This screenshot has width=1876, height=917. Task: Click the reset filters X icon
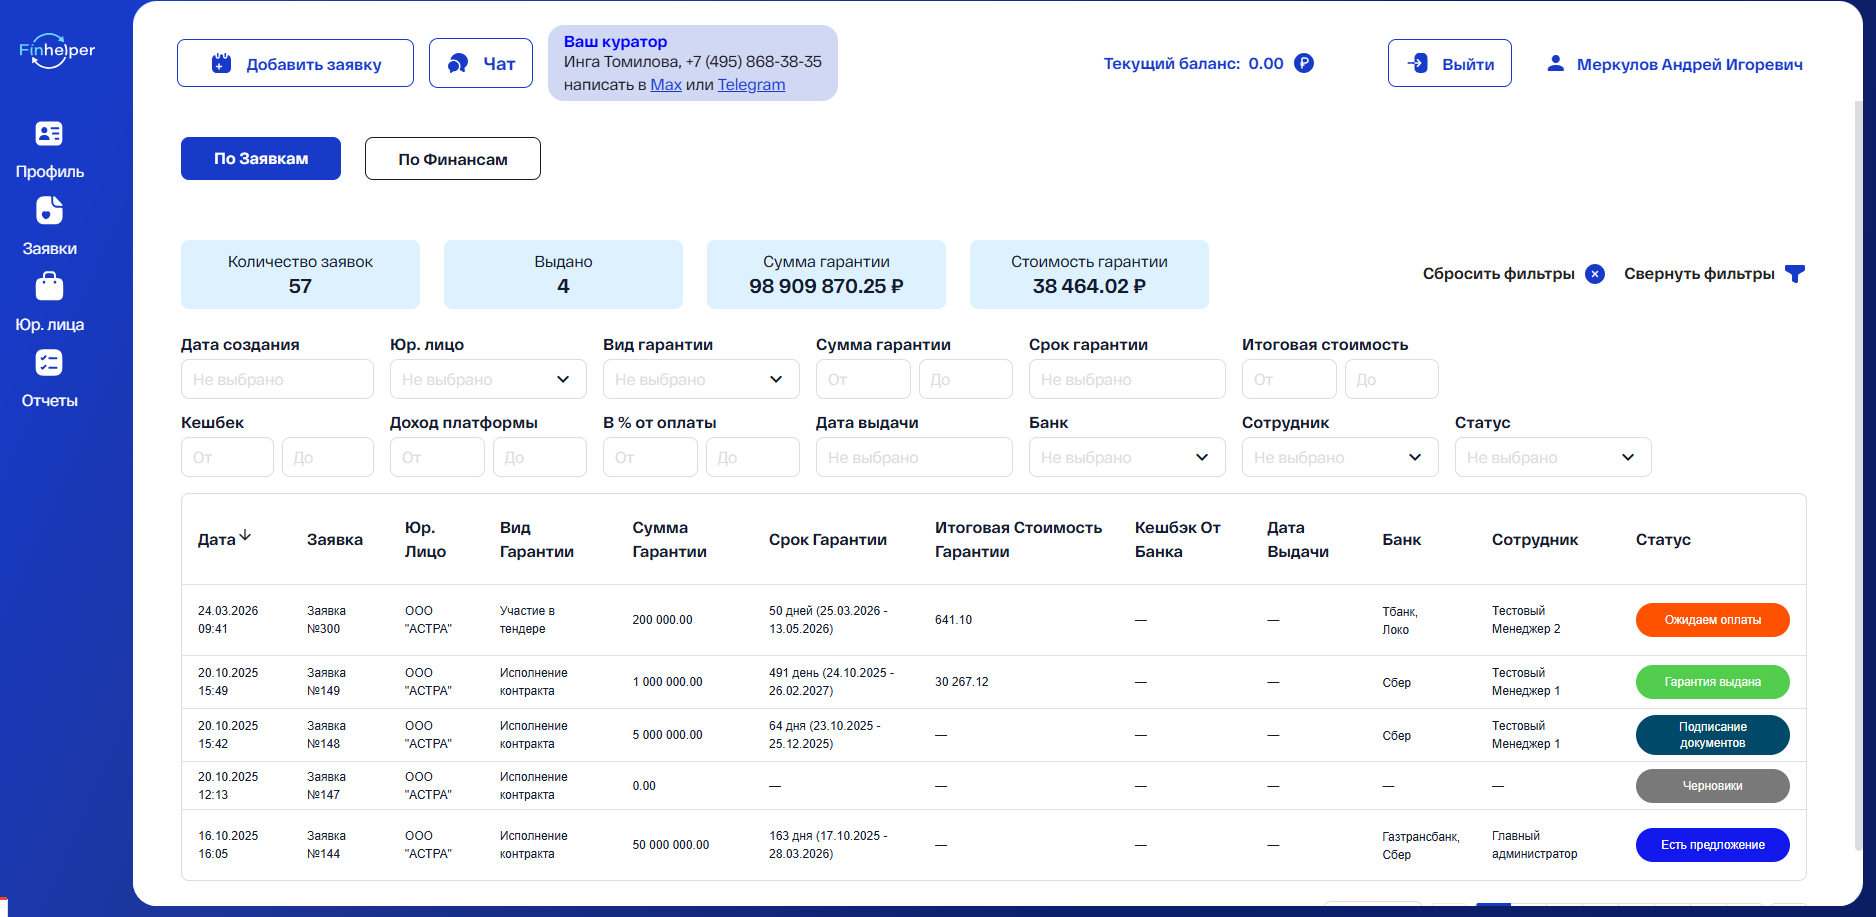1595,274
